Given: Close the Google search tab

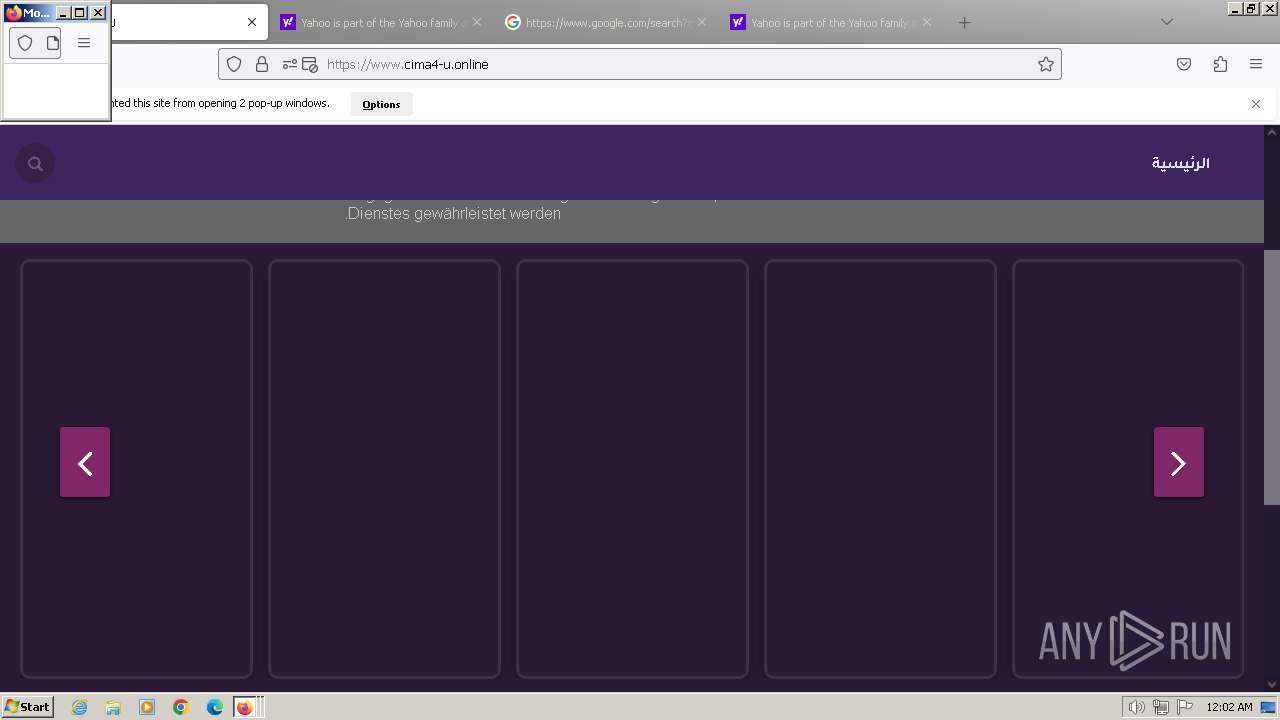Looking at the screenshot, I should tap(702, 22).
